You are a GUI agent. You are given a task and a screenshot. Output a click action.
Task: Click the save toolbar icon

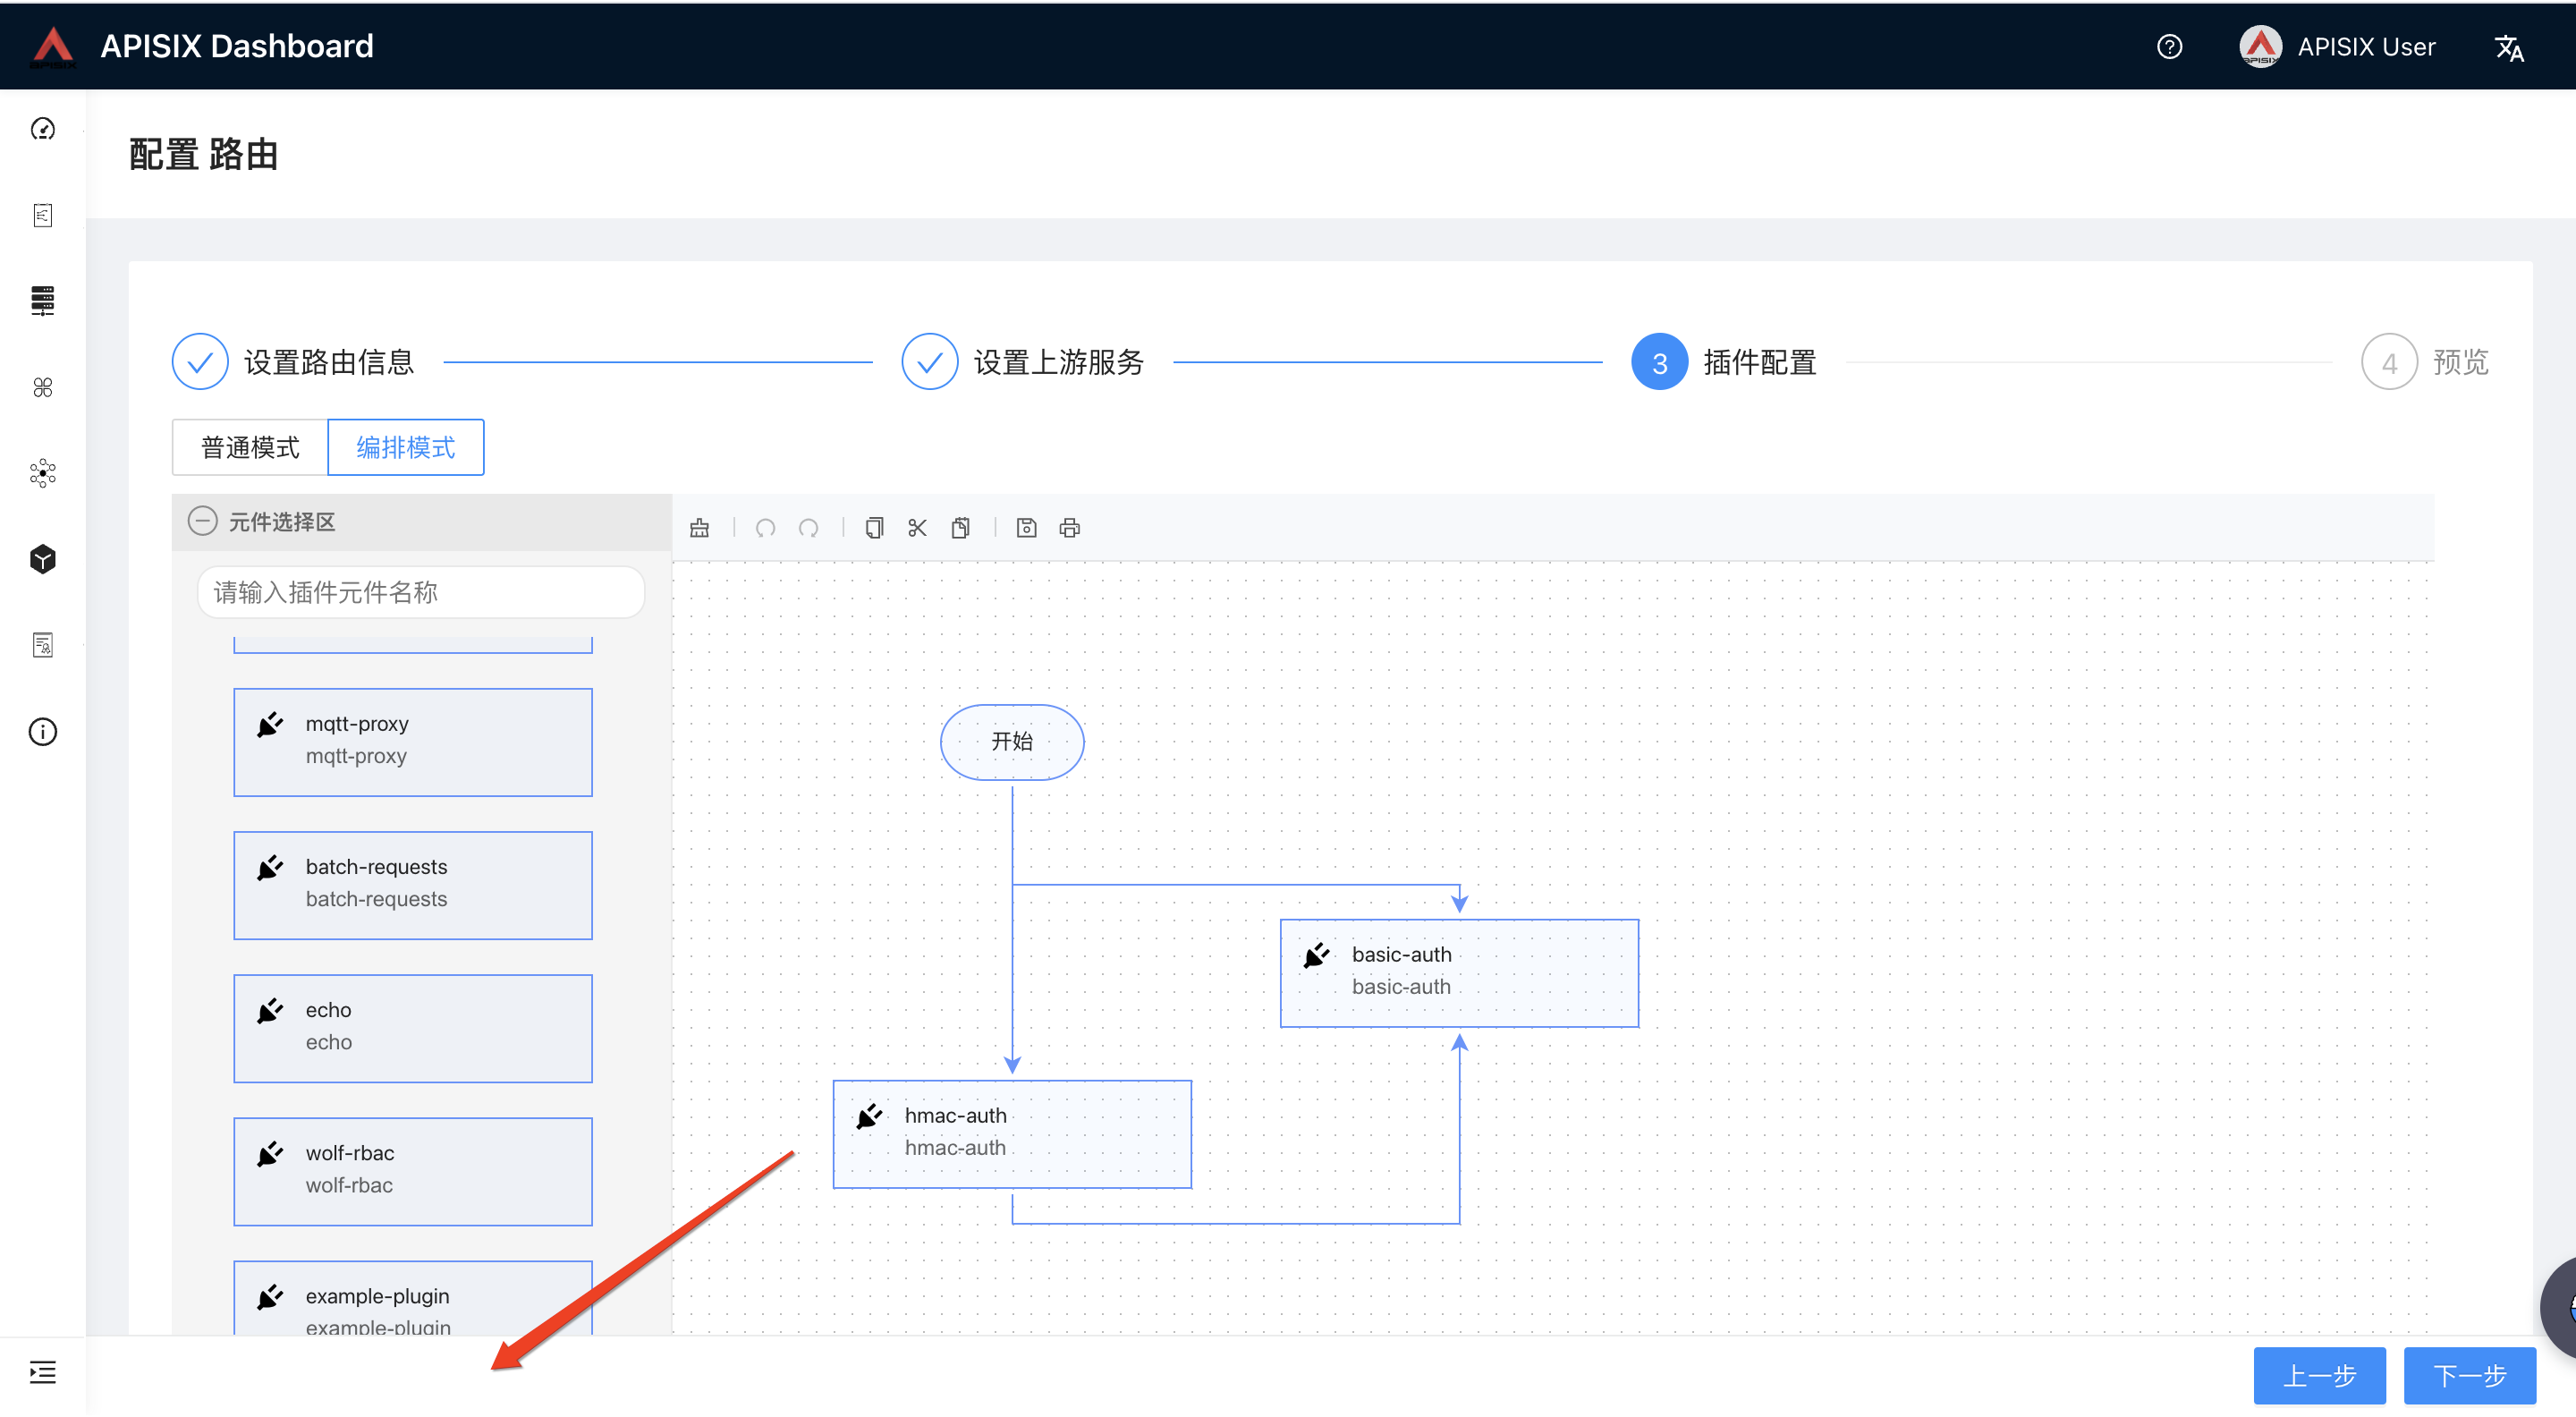click(x=1026, y=527)
